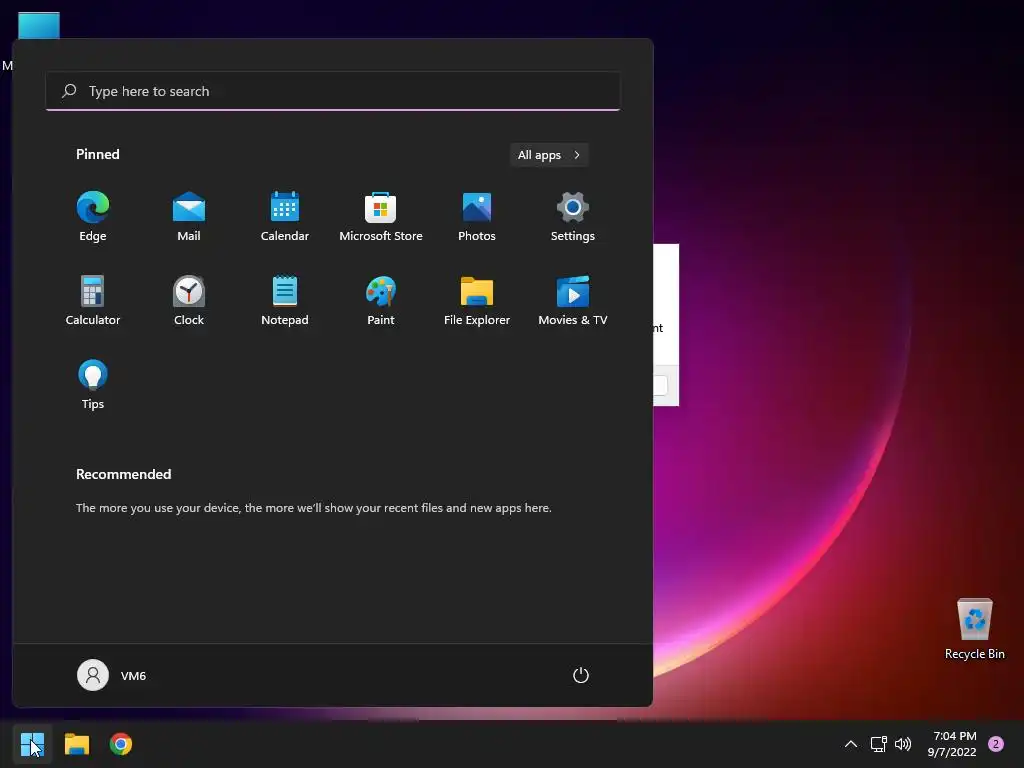This screenshot has width=1024, height=768.
Task: Launch the Clock app
Action: click(189, 300)
